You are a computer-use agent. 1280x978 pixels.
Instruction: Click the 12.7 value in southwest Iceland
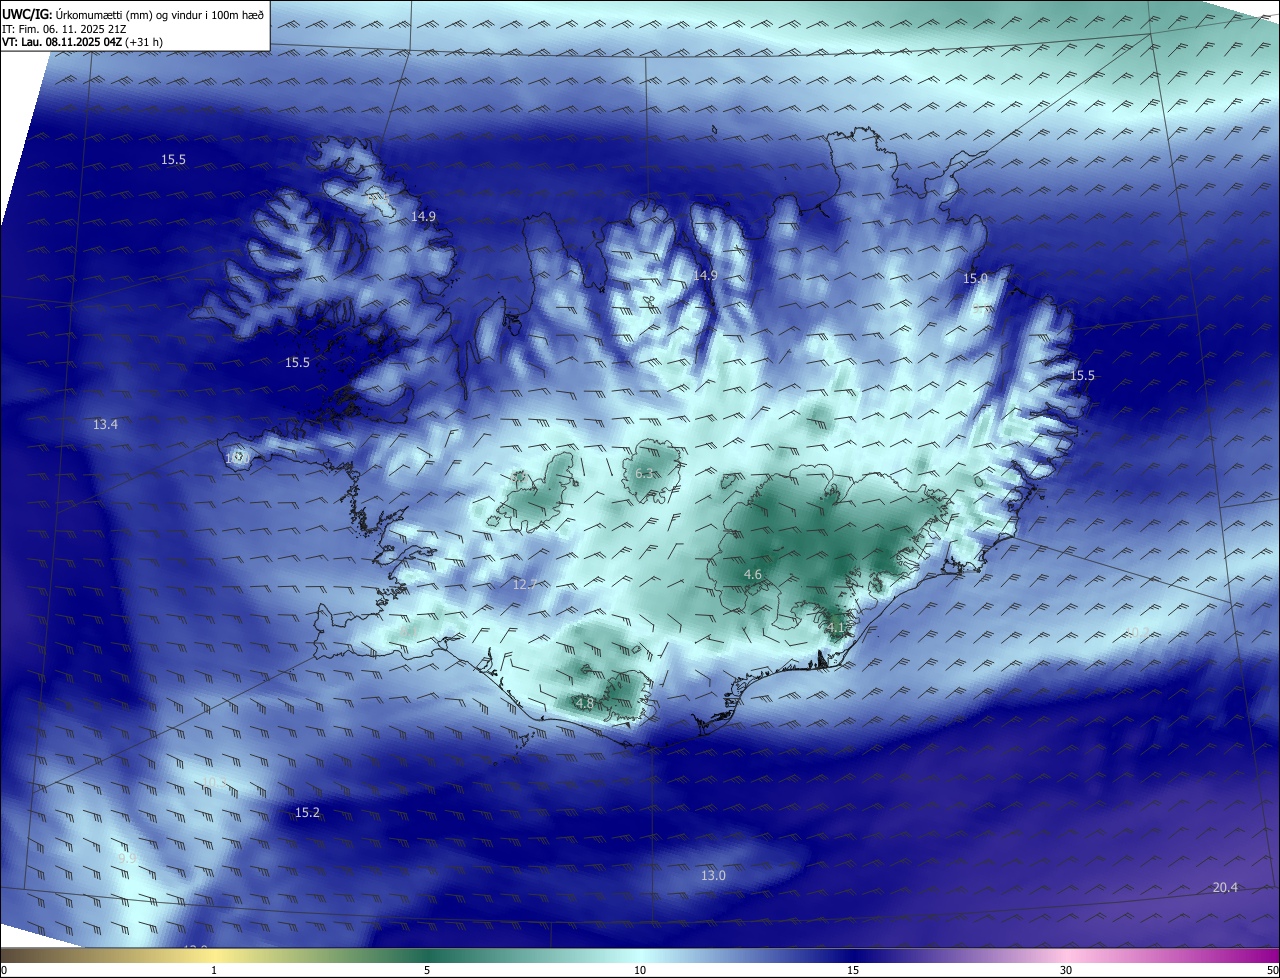tap(524, 584)
